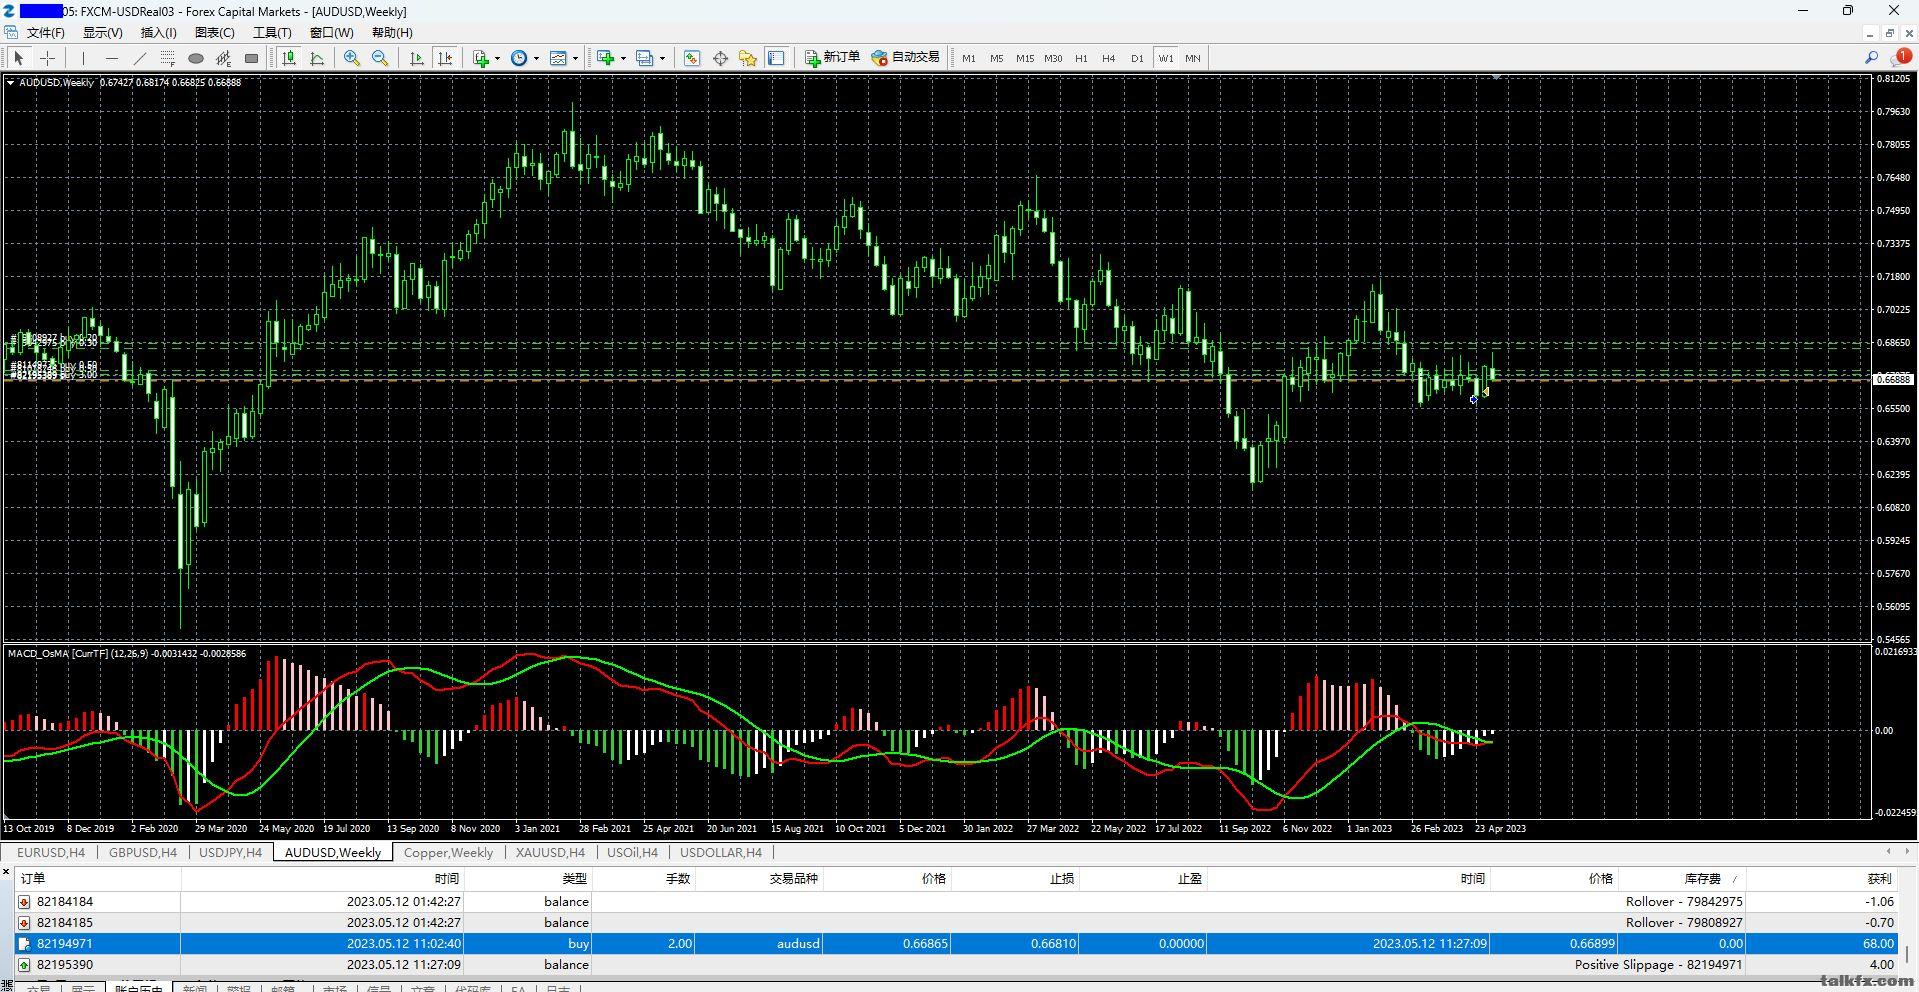Pick the horizontal line drawing tool
Screen dimensions: 1919x992
click(111, 58)
